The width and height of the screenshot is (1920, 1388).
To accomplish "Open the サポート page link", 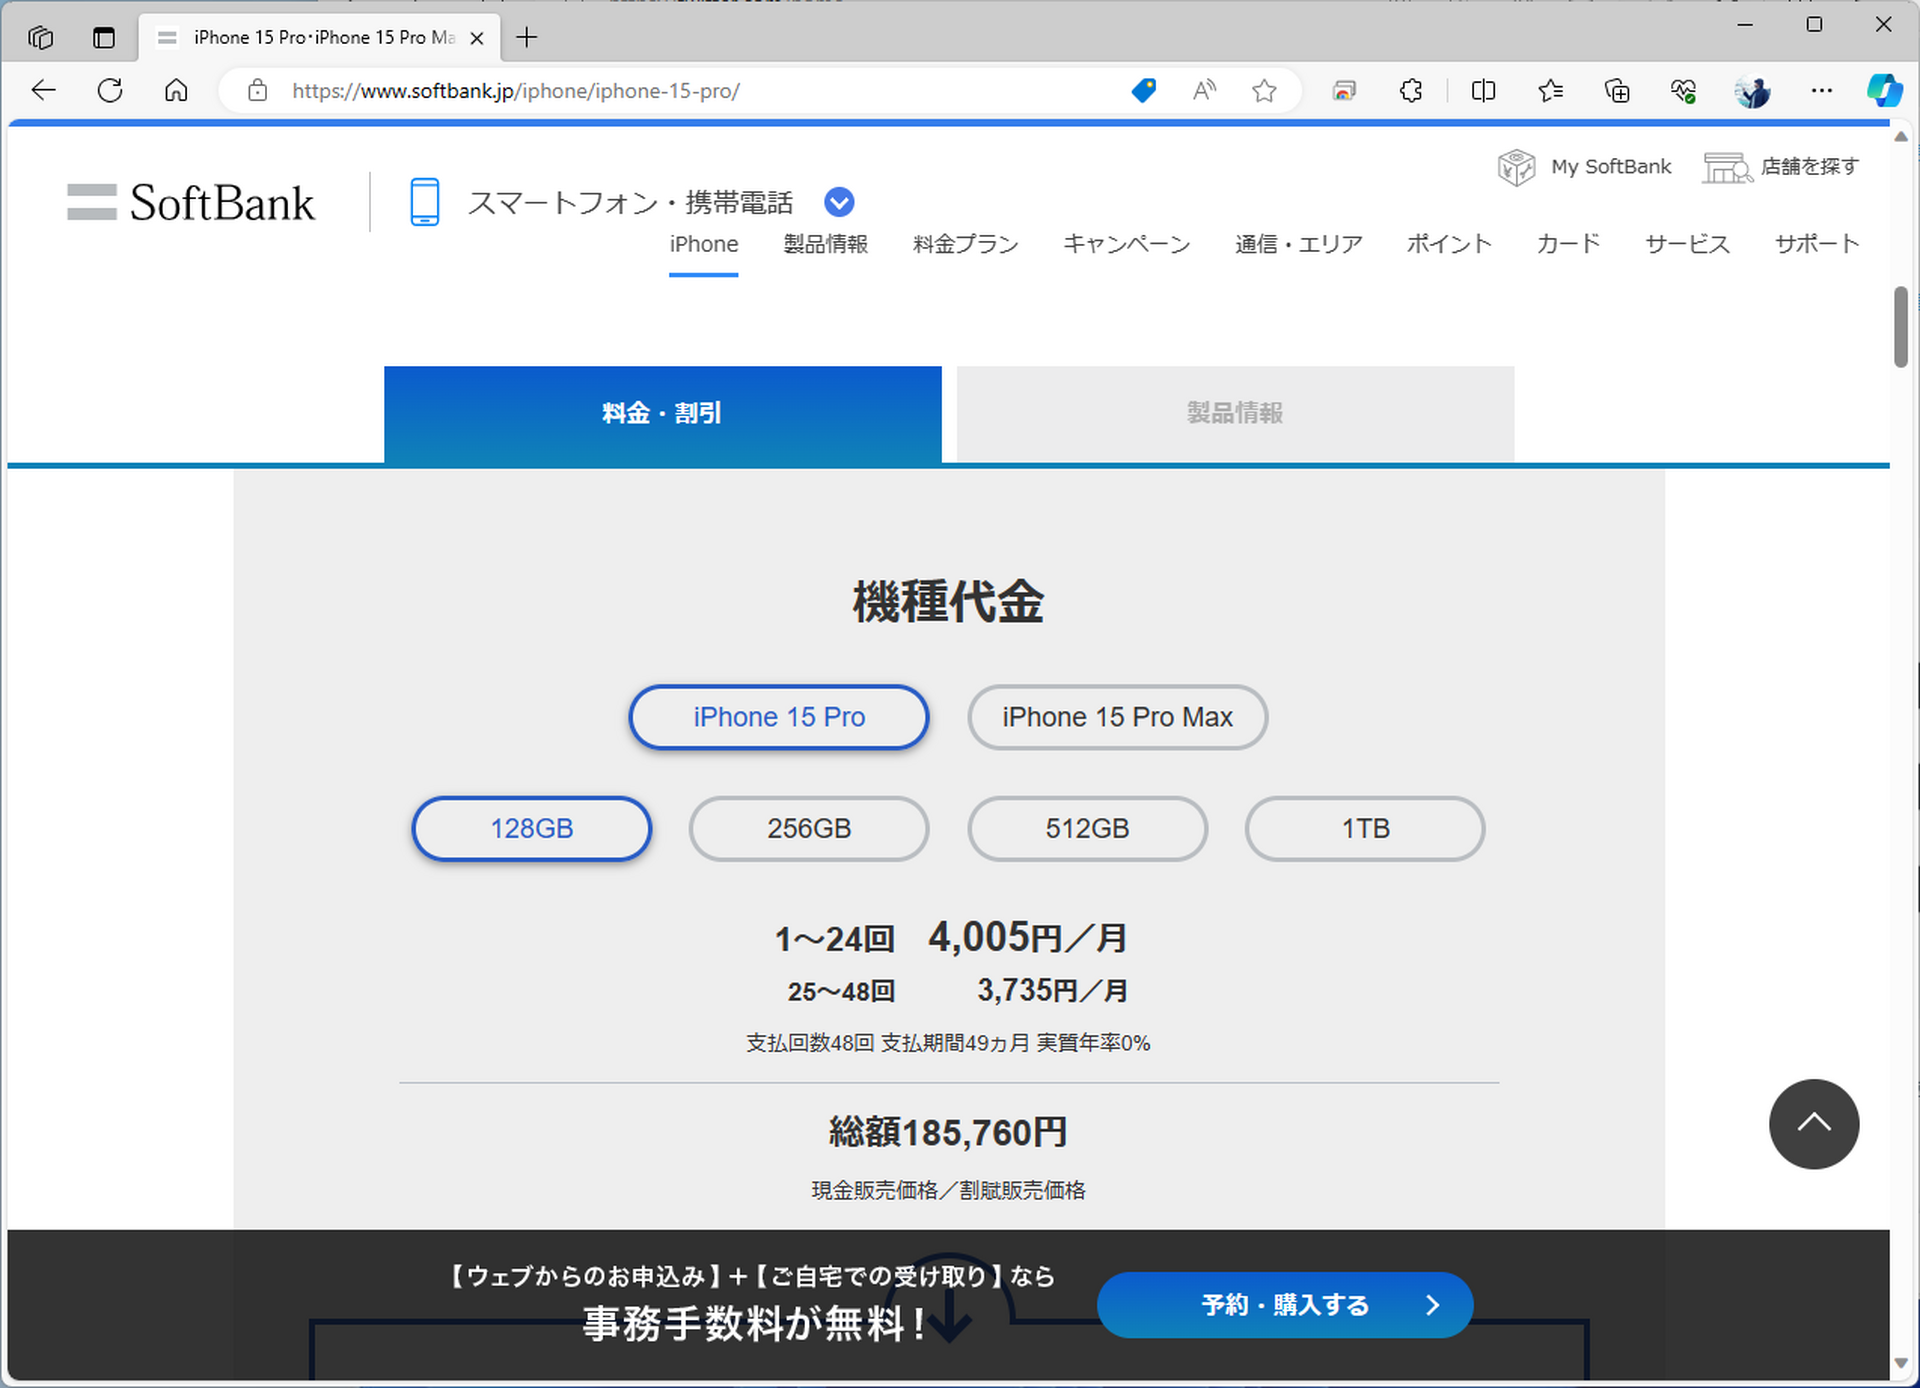I will pyautogui.click(x=1816, y=243).
